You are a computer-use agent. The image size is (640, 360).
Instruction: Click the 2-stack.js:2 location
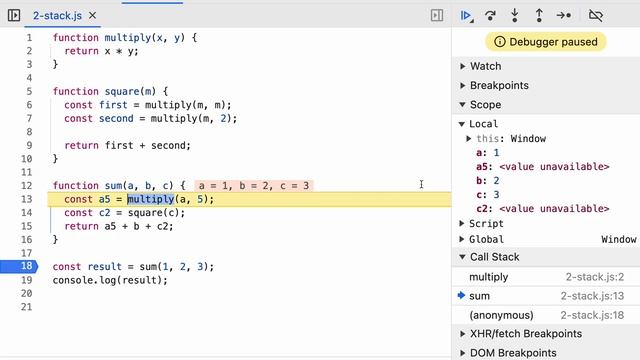click(595, 277)
